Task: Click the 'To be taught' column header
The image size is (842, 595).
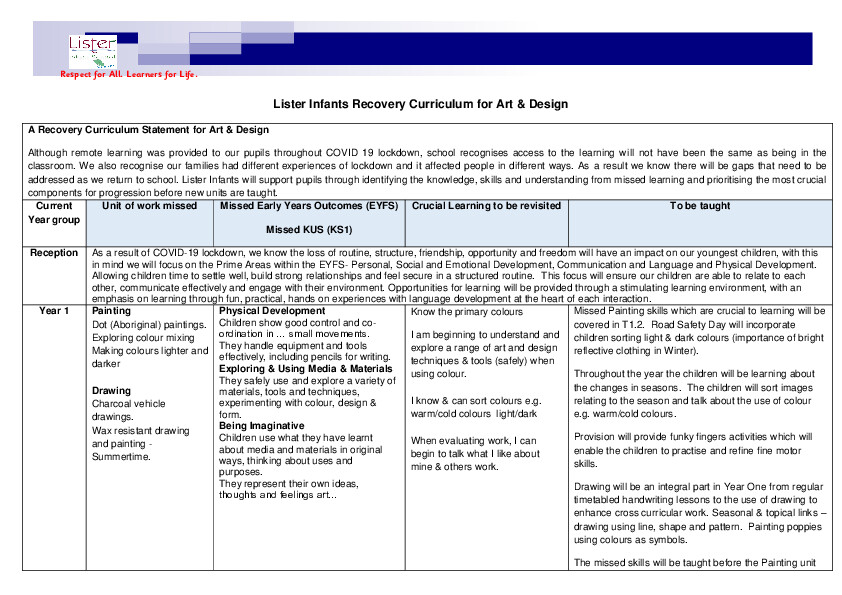Action: (701, 207)
